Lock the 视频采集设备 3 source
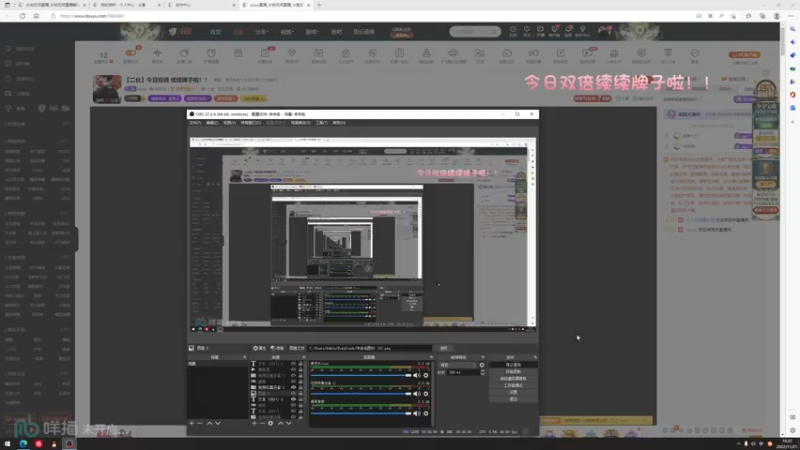Screen dimensions: 800x450 [301, 376]
